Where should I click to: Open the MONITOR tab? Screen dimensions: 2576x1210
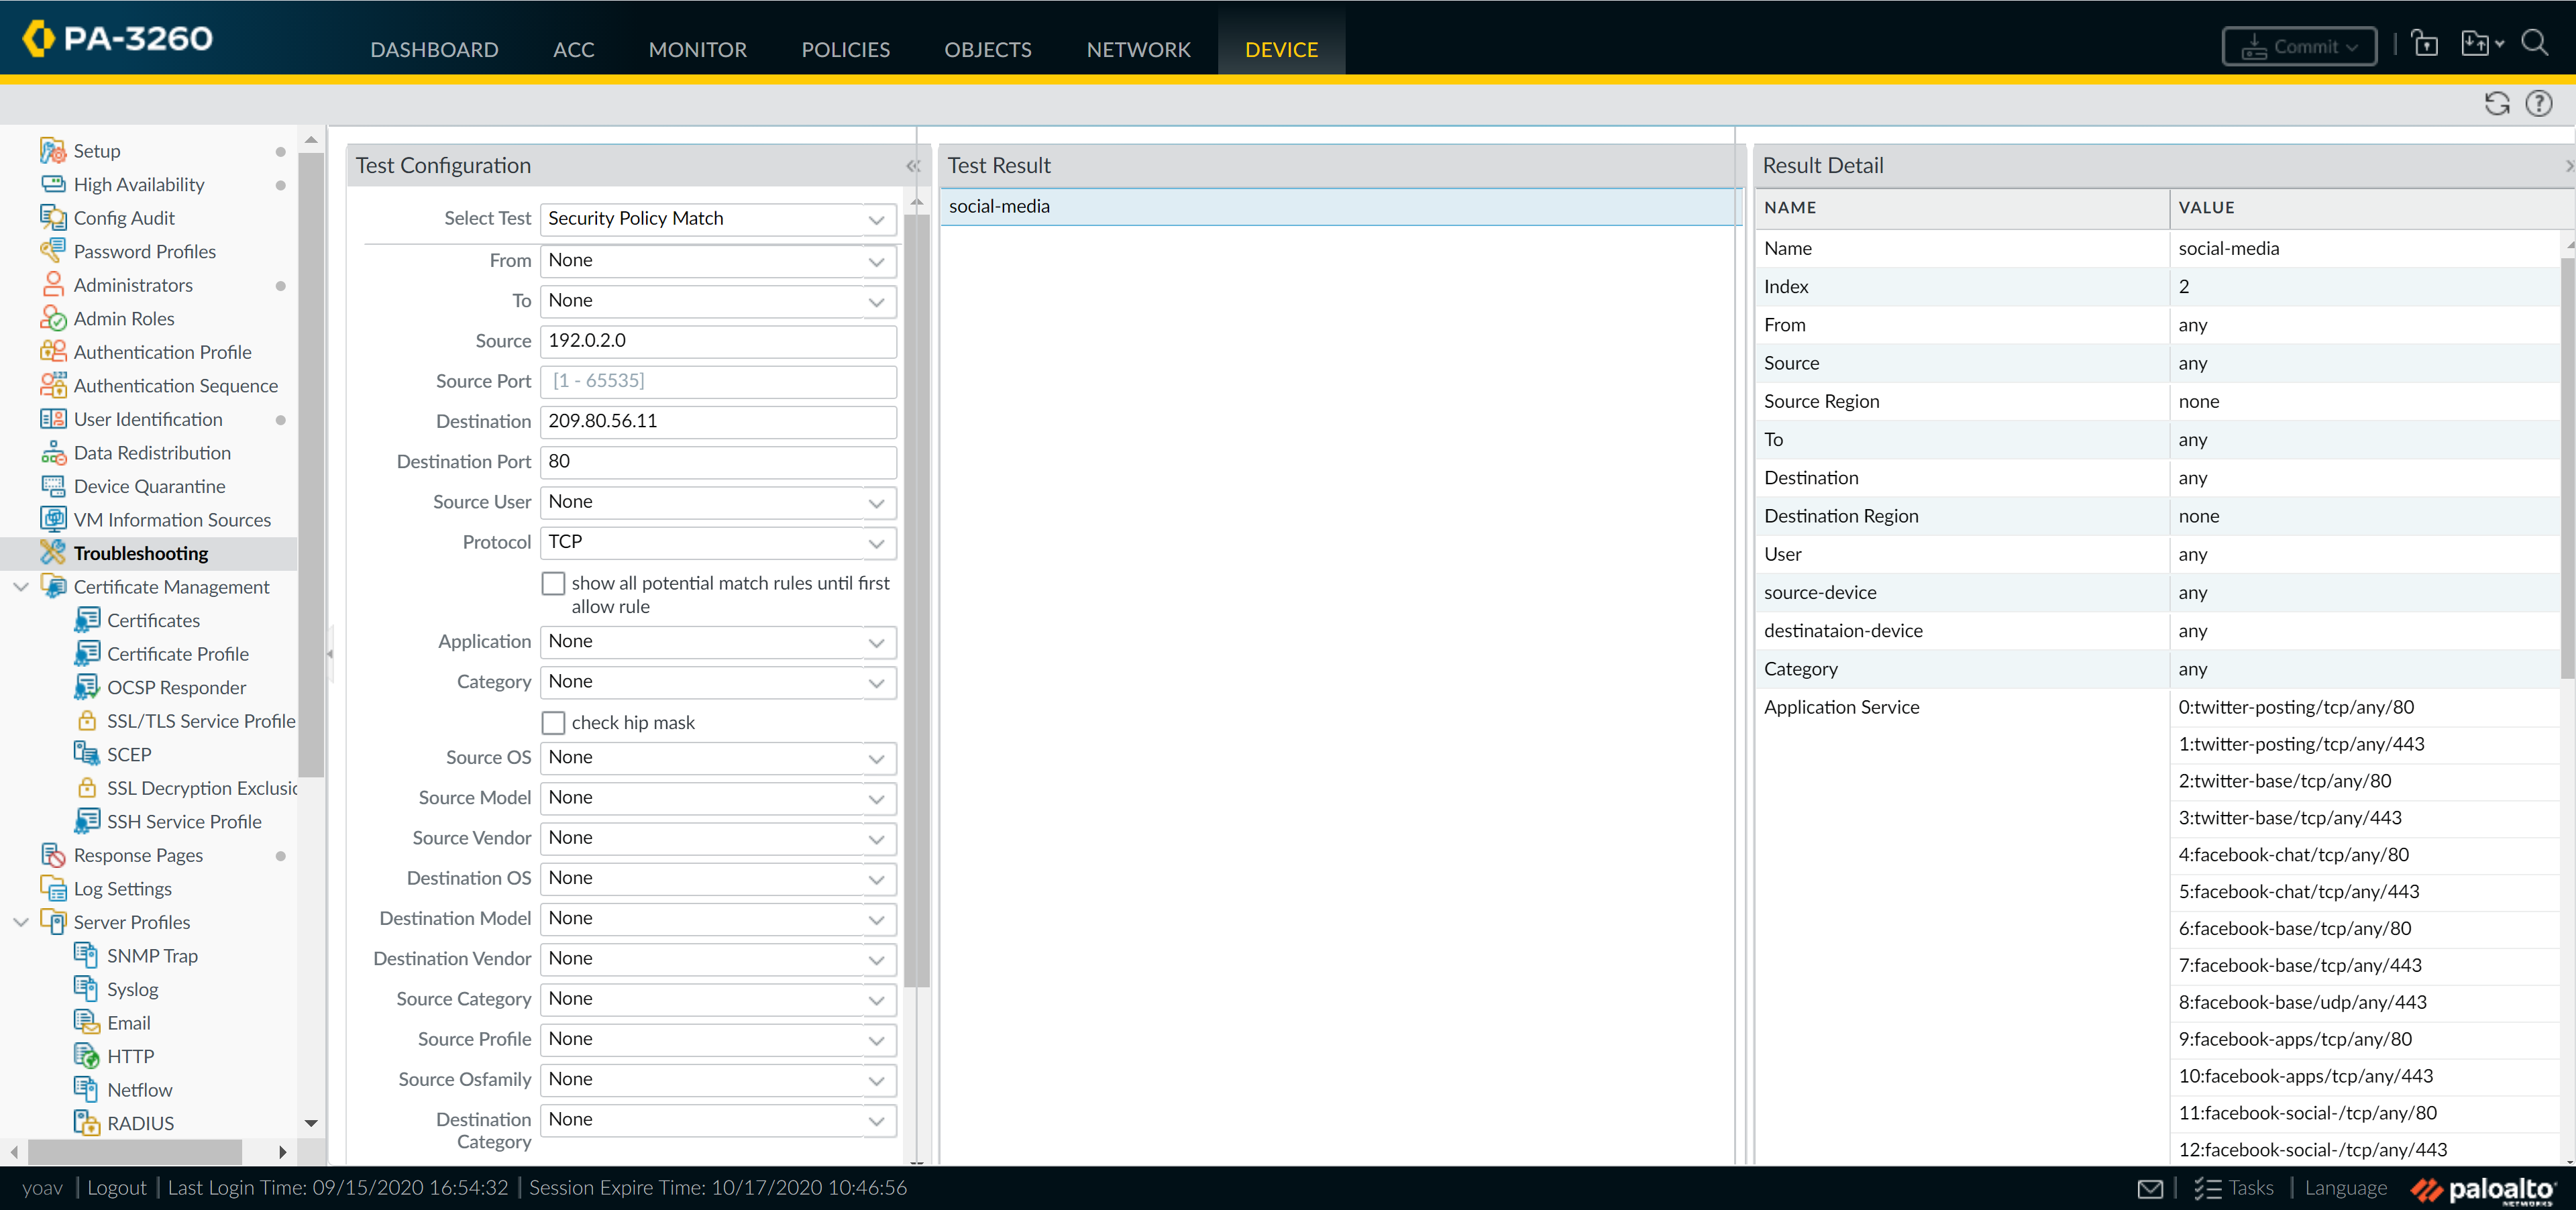tap(697, 49)
